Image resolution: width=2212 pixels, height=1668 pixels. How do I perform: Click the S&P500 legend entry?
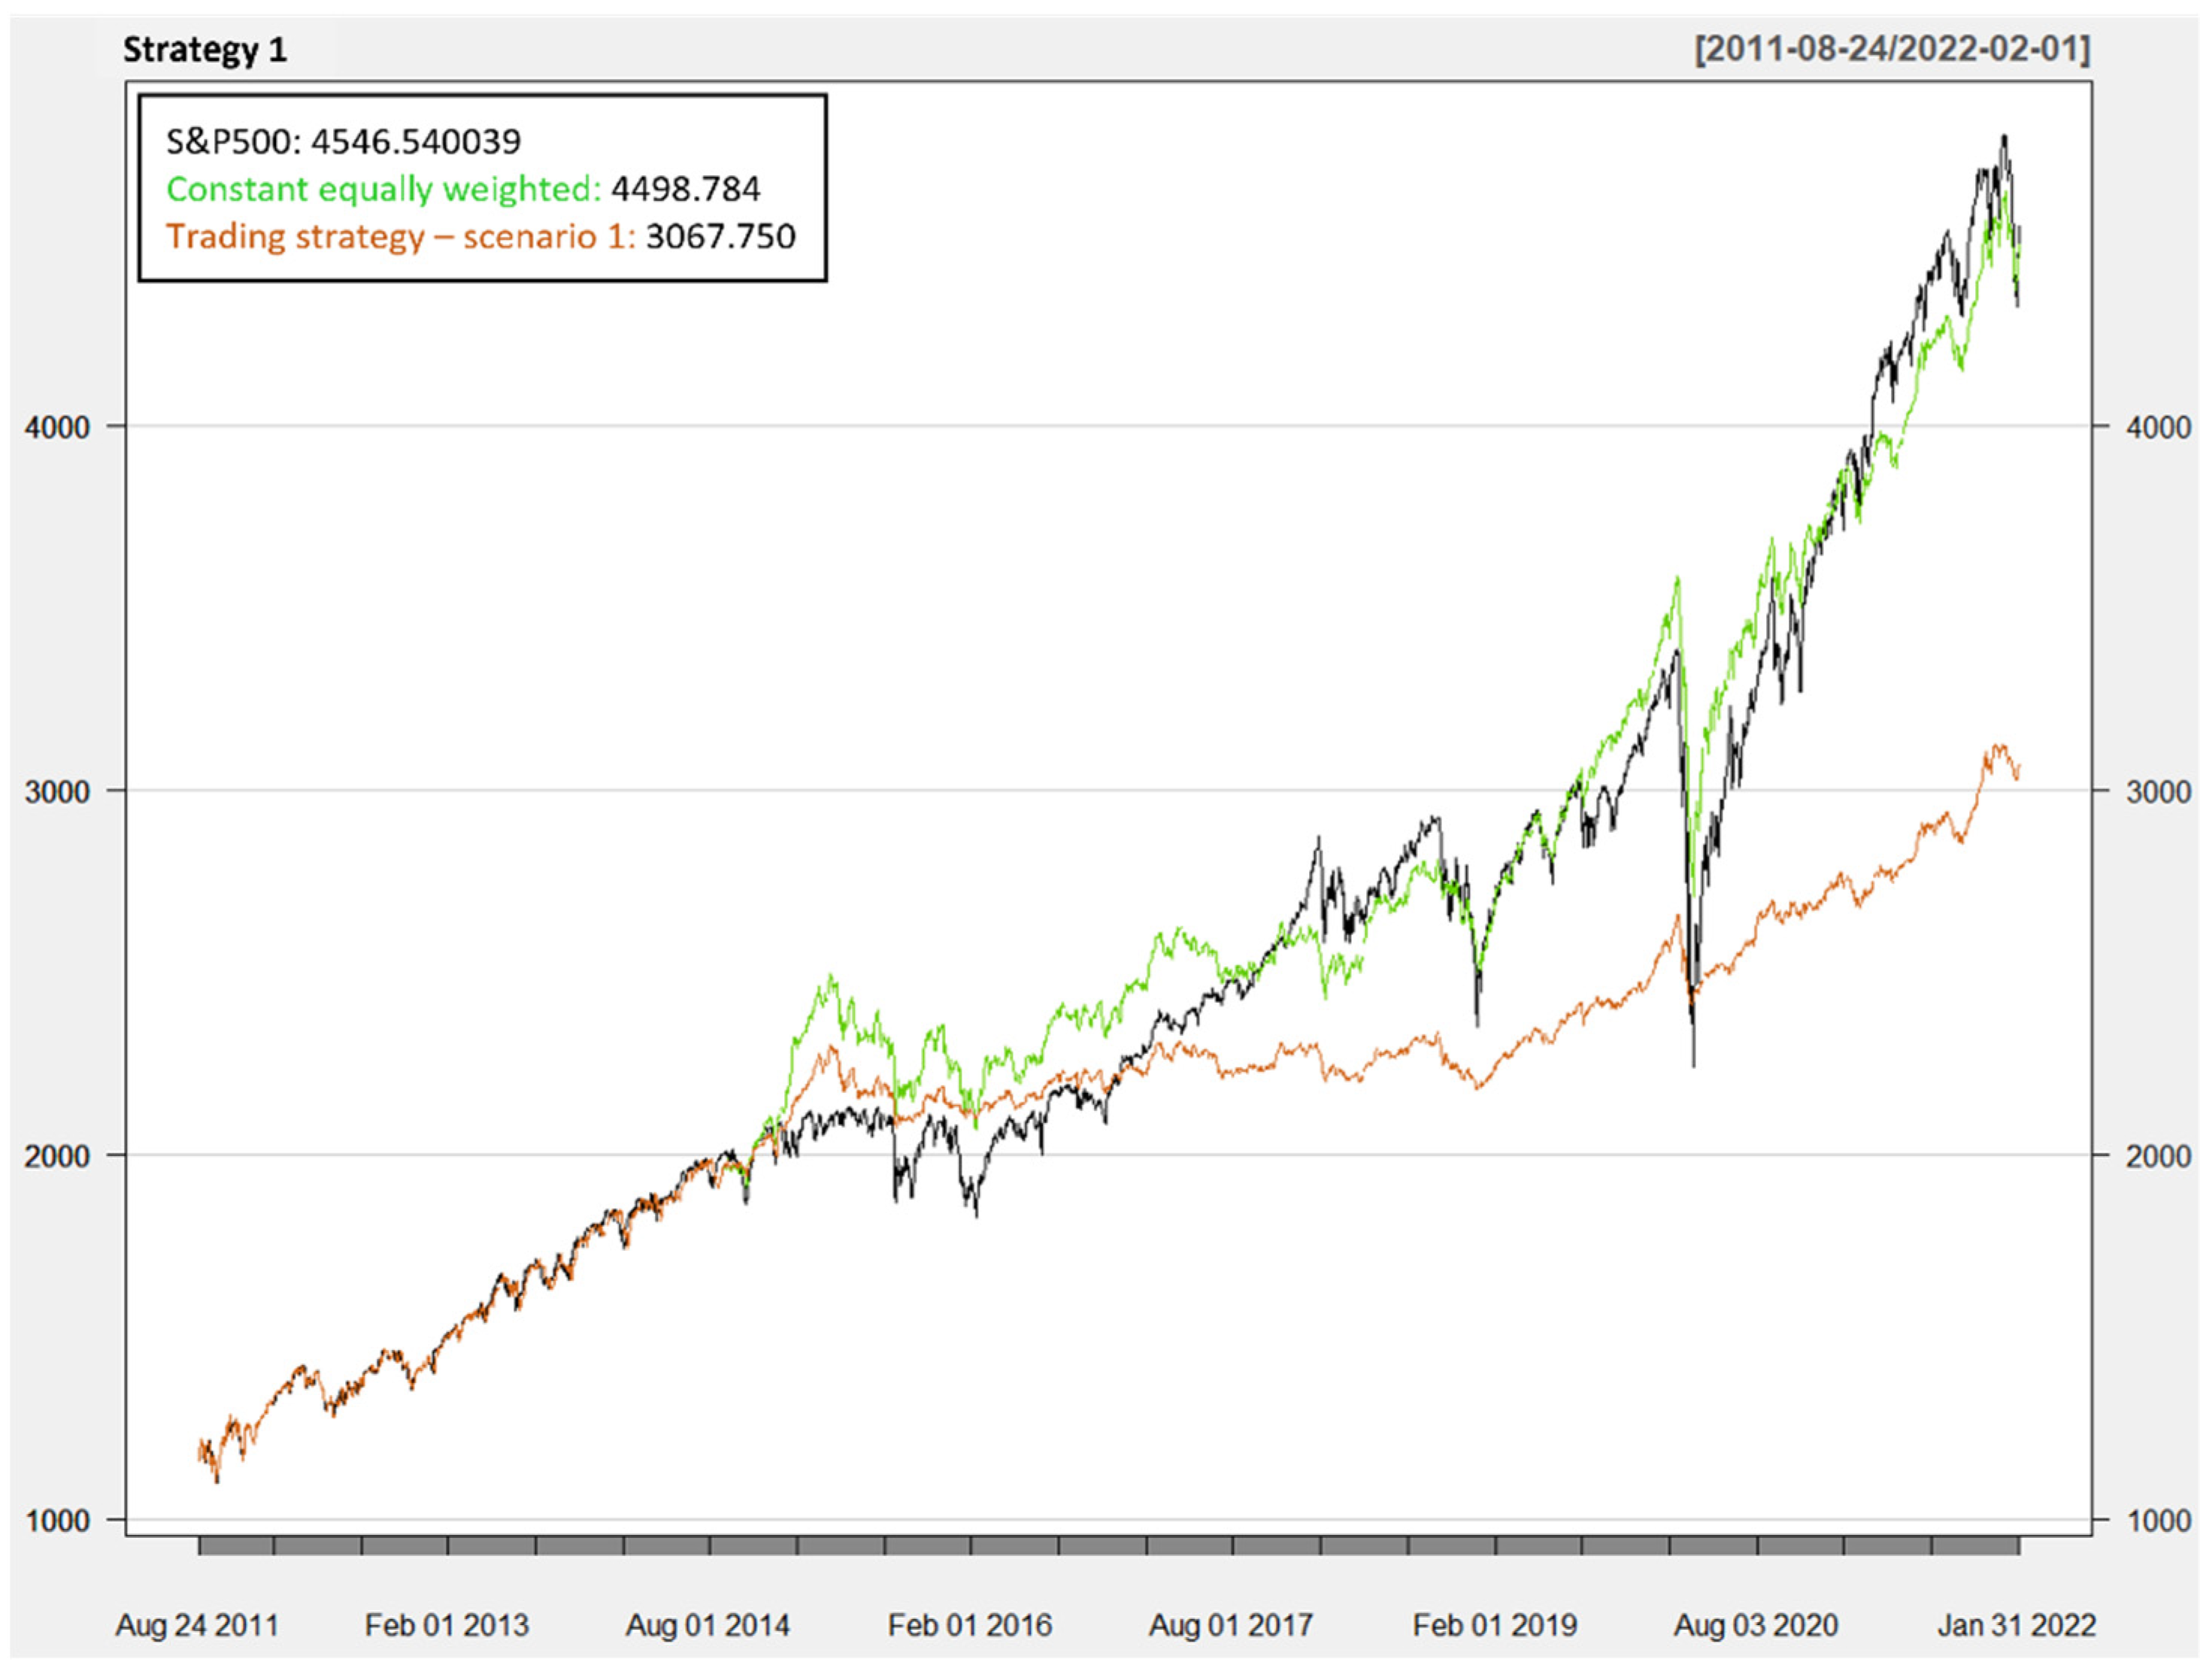click(x=343, y=141)
